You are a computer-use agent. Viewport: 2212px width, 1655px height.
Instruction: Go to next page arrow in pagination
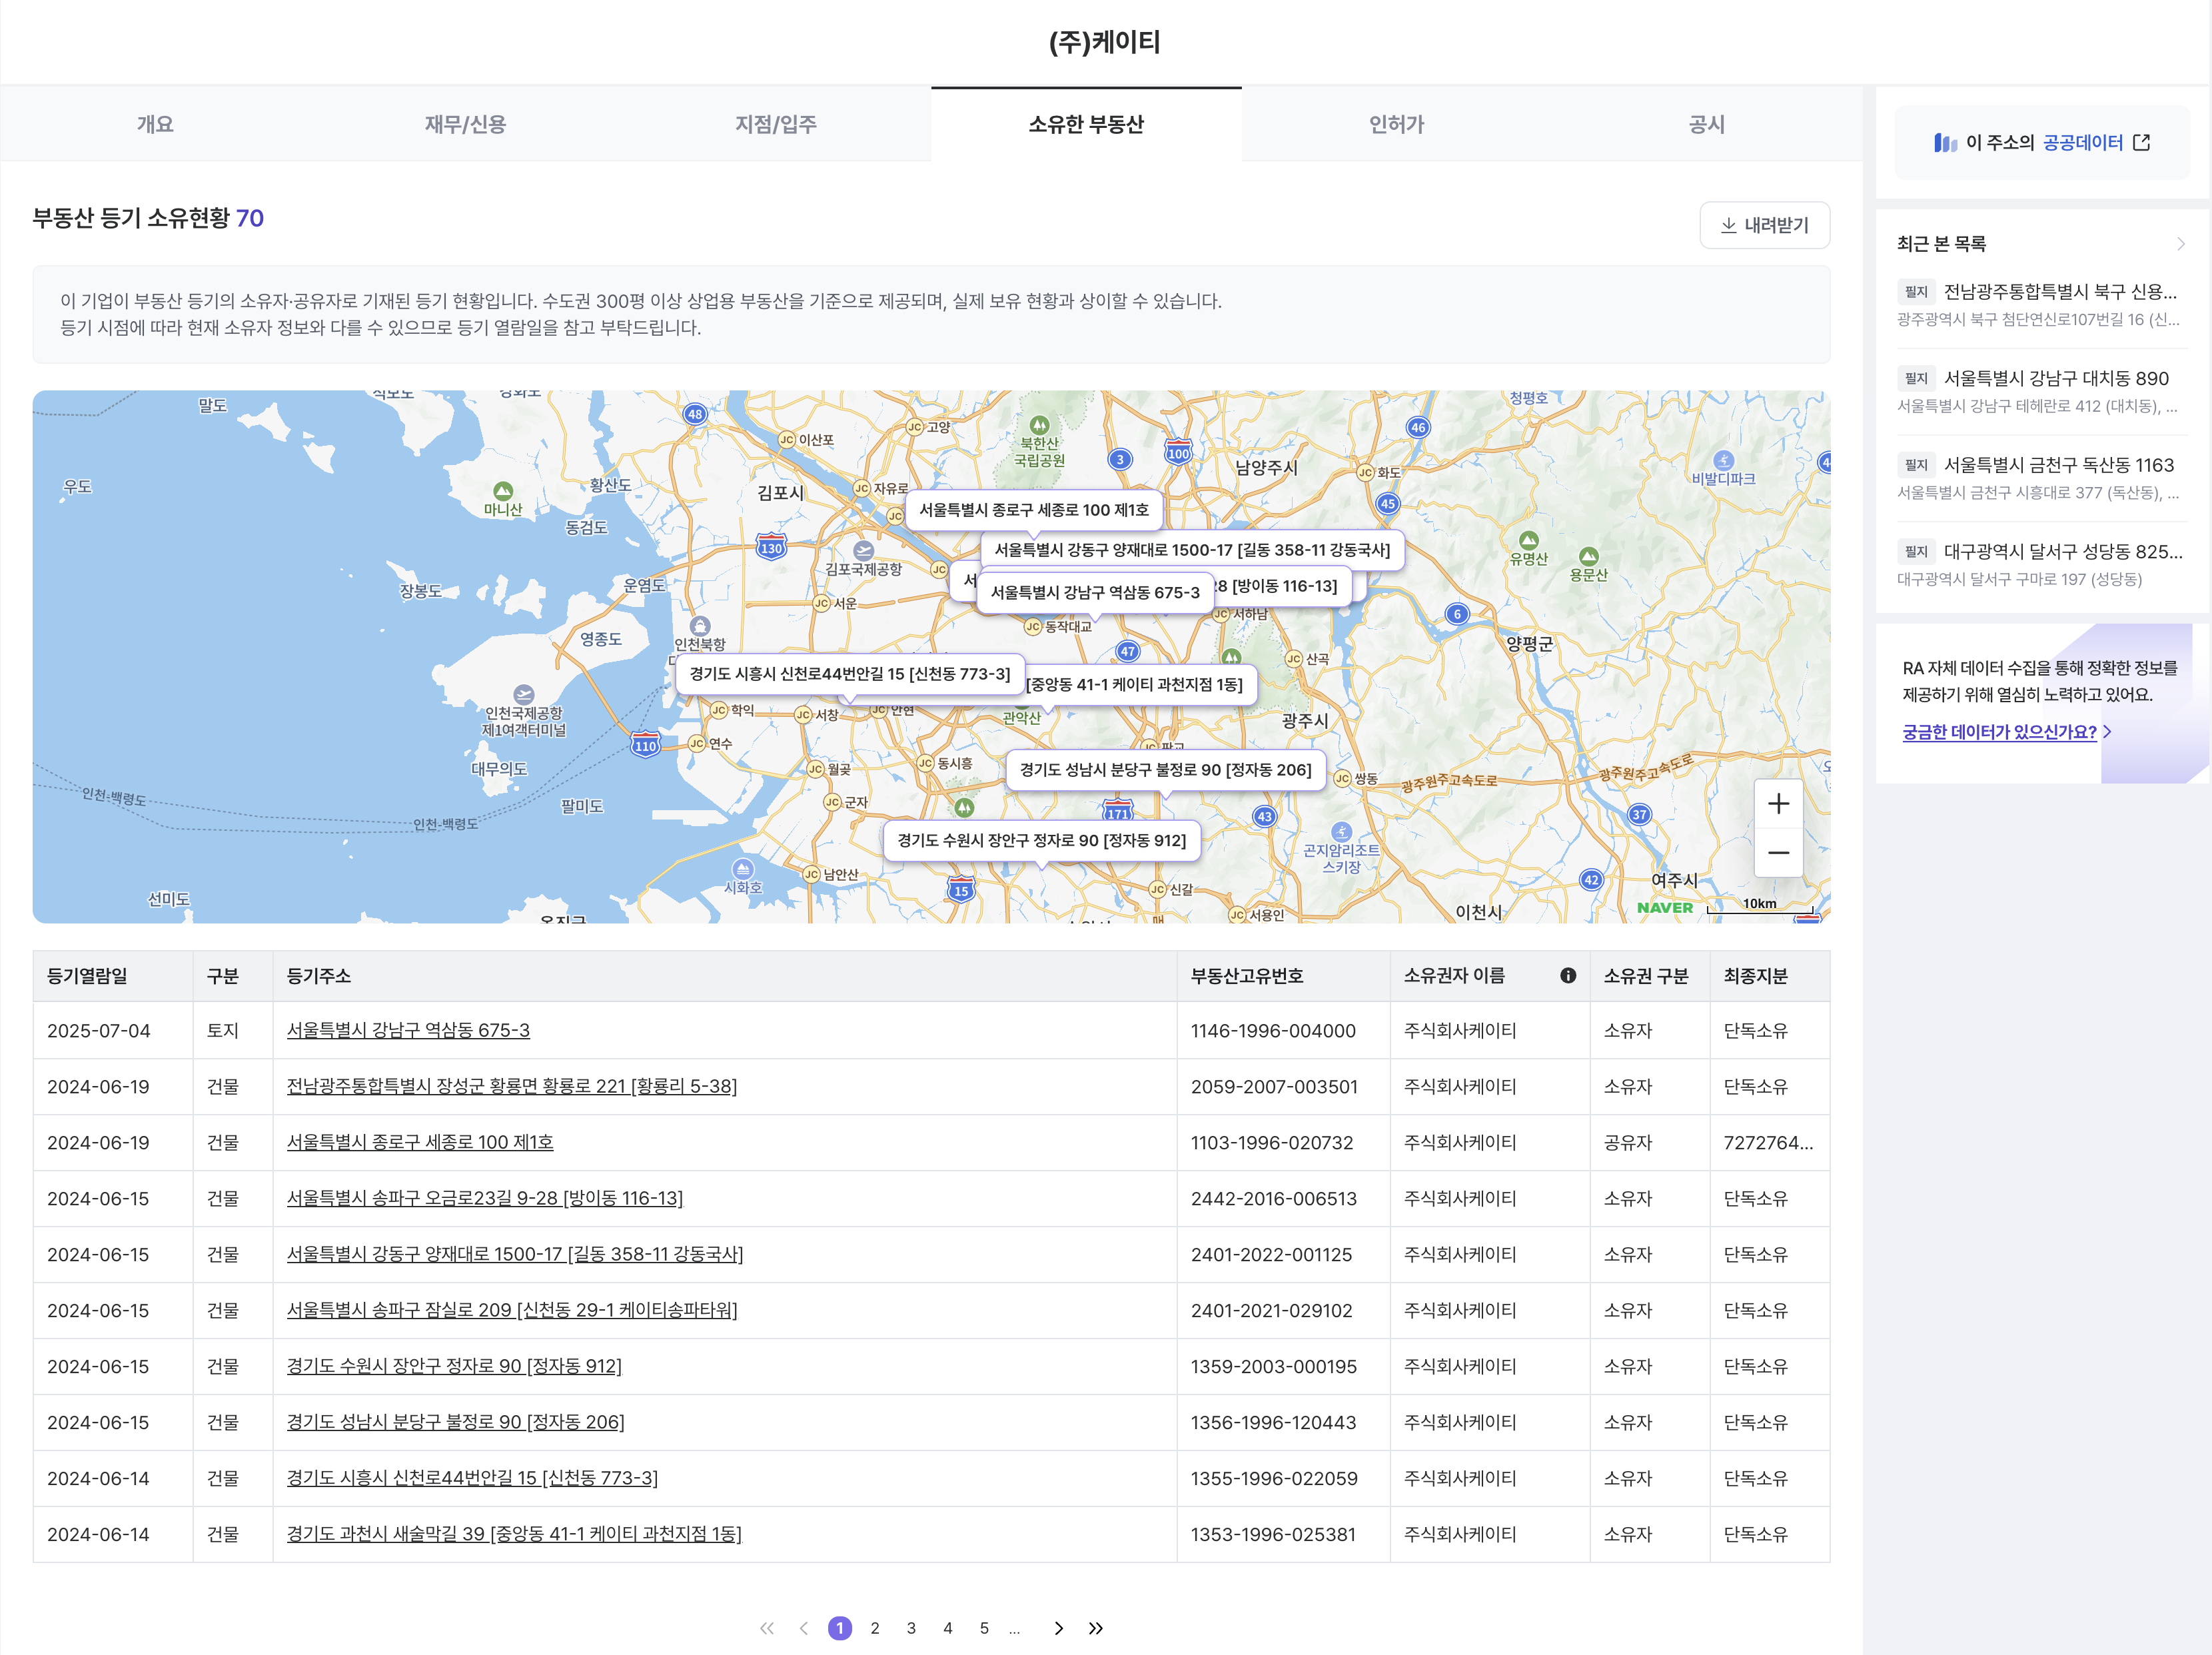coord(1059,1628)
